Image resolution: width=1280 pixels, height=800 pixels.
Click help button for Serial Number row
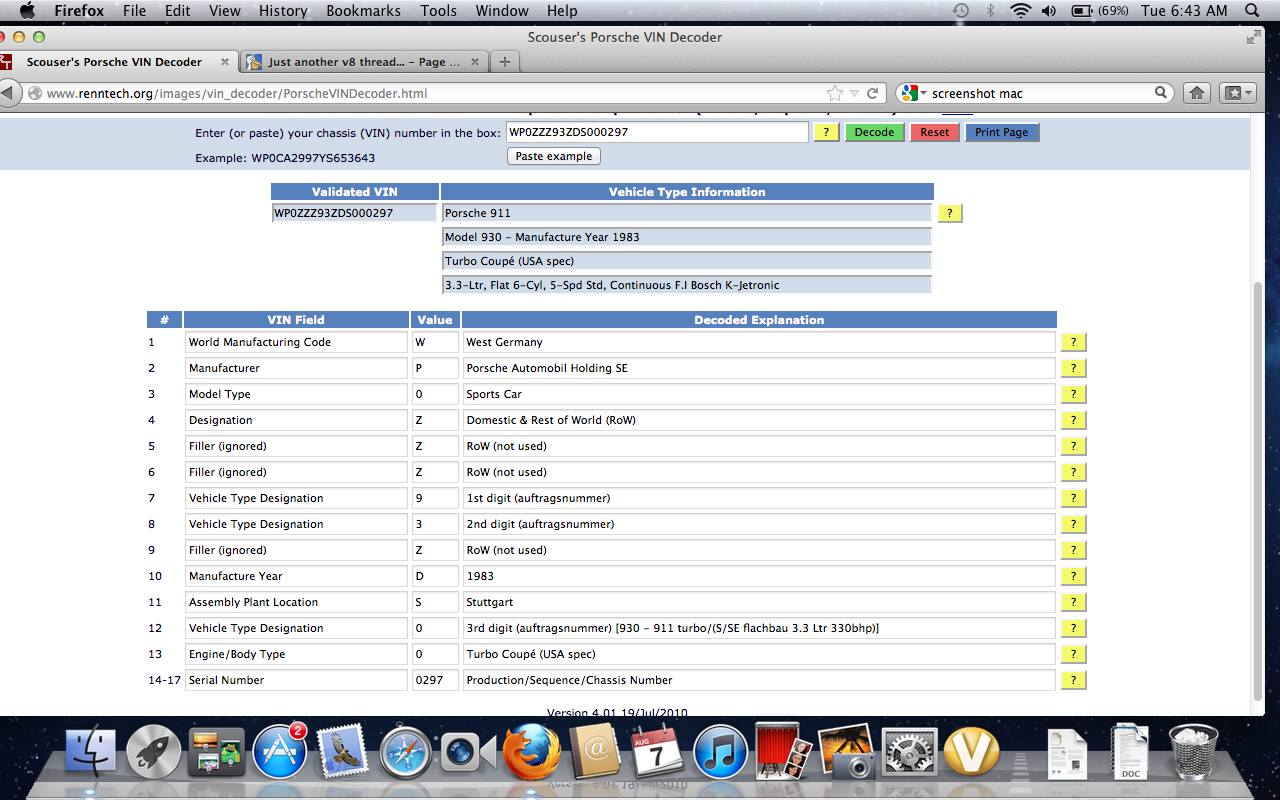click(1073, 680)
